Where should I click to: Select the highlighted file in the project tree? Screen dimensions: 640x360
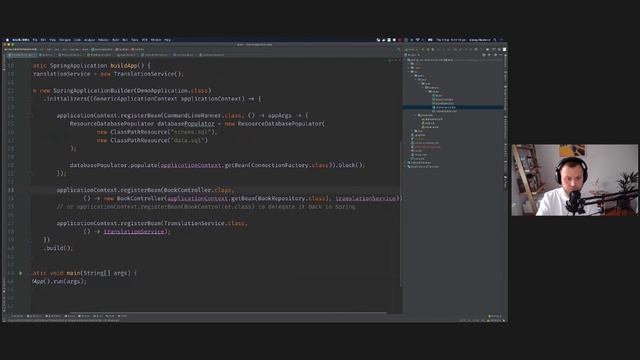click(x=452, y=107)
